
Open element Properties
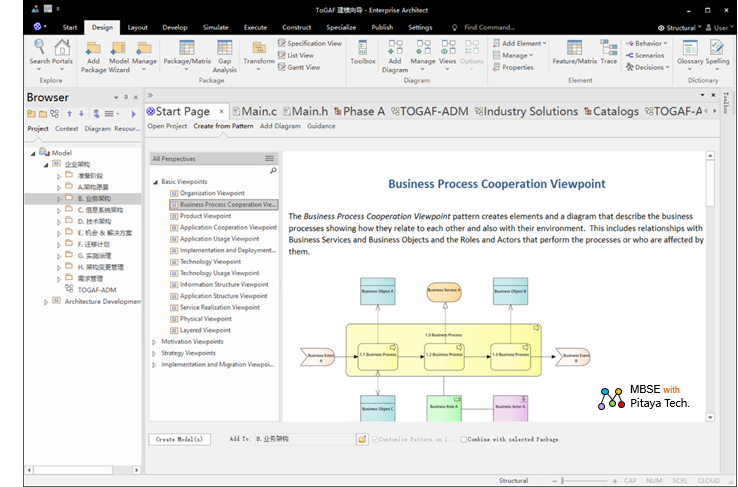(x=513, y=67)
